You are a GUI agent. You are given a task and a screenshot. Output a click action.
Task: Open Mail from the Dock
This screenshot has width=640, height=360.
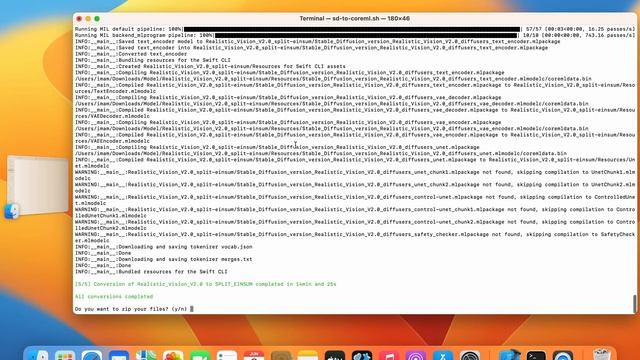(x=119, y=356)
